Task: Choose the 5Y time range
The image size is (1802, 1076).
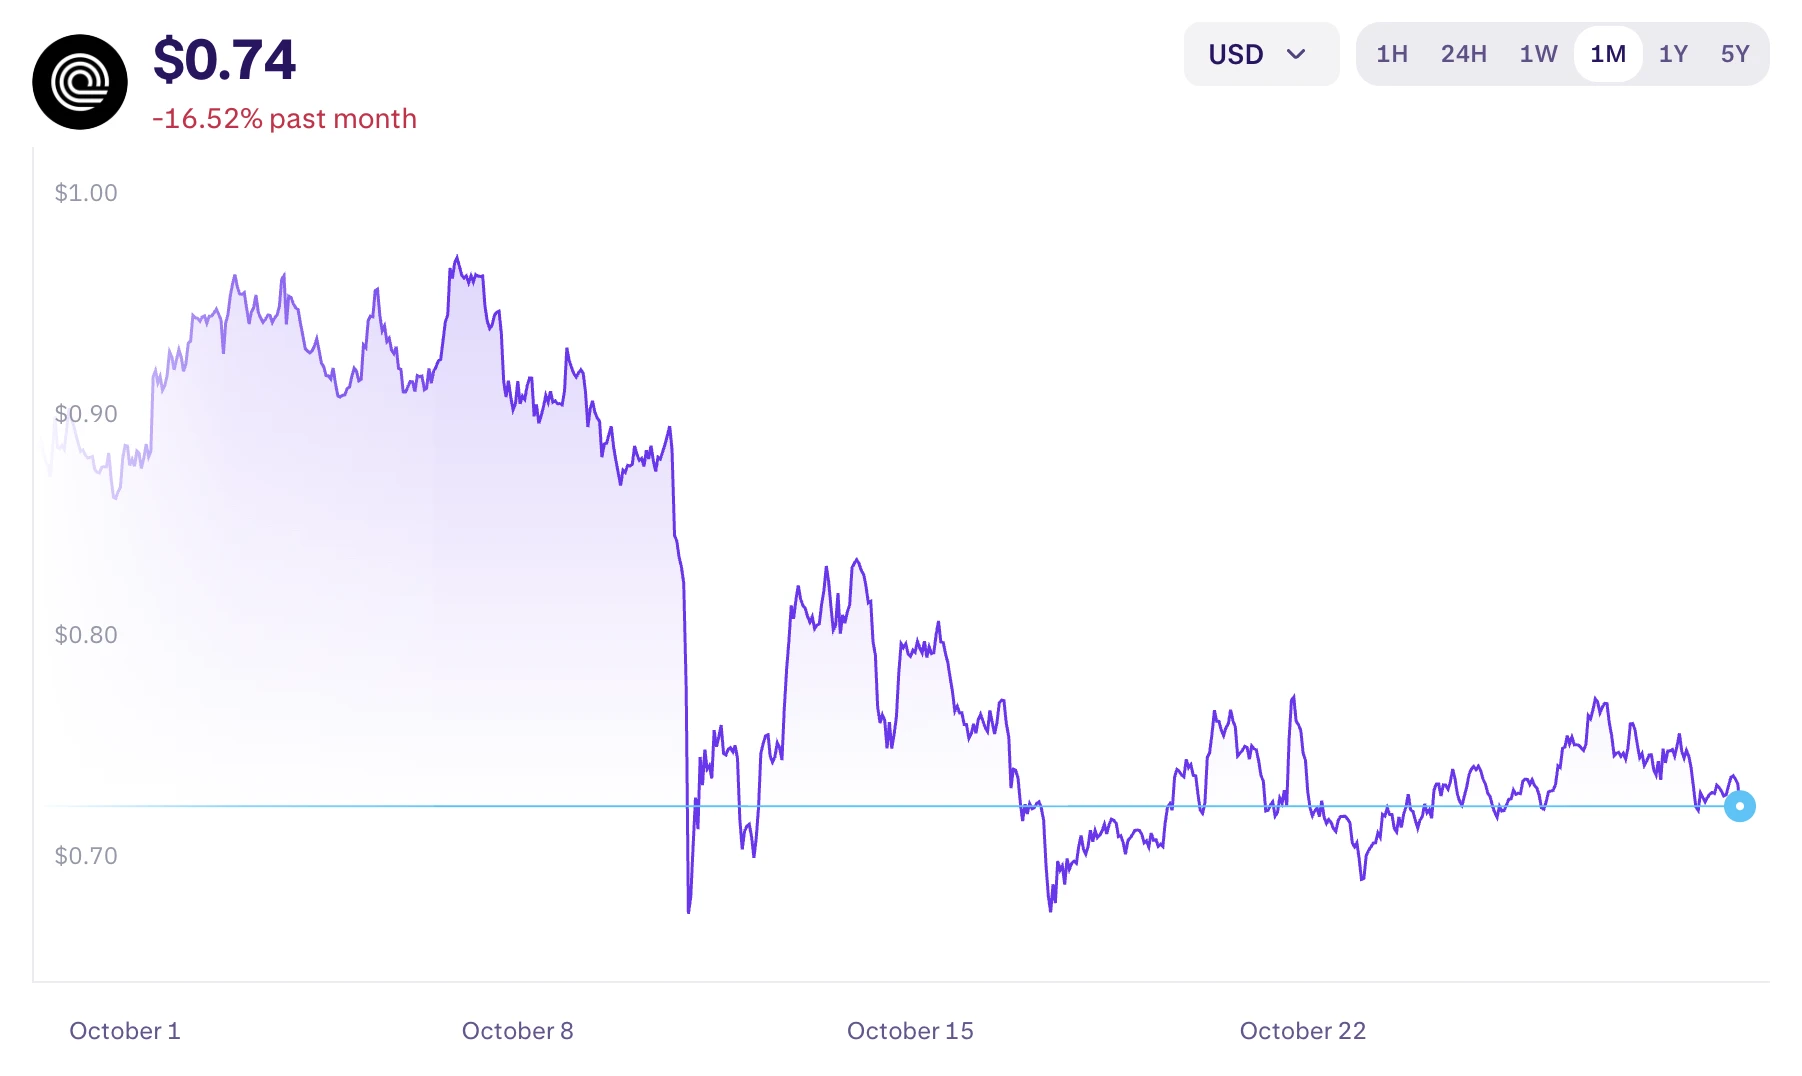Action: pyautogui.click(x=1735, y=54)
